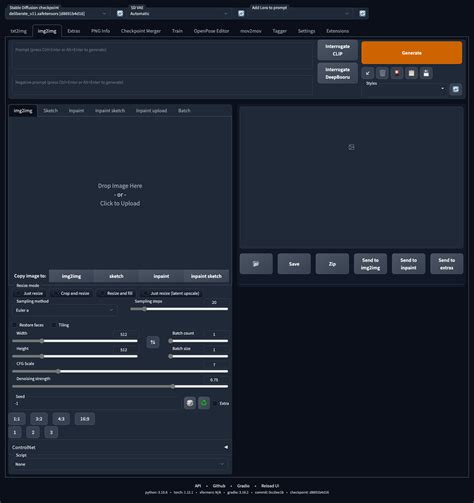Click the dice icon for random seed

click(x=190, y=403)
